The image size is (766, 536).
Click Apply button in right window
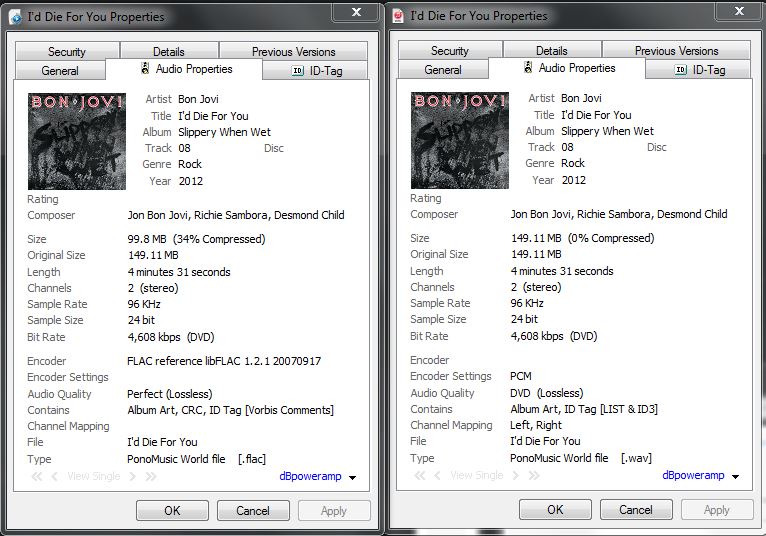(717, 510)
